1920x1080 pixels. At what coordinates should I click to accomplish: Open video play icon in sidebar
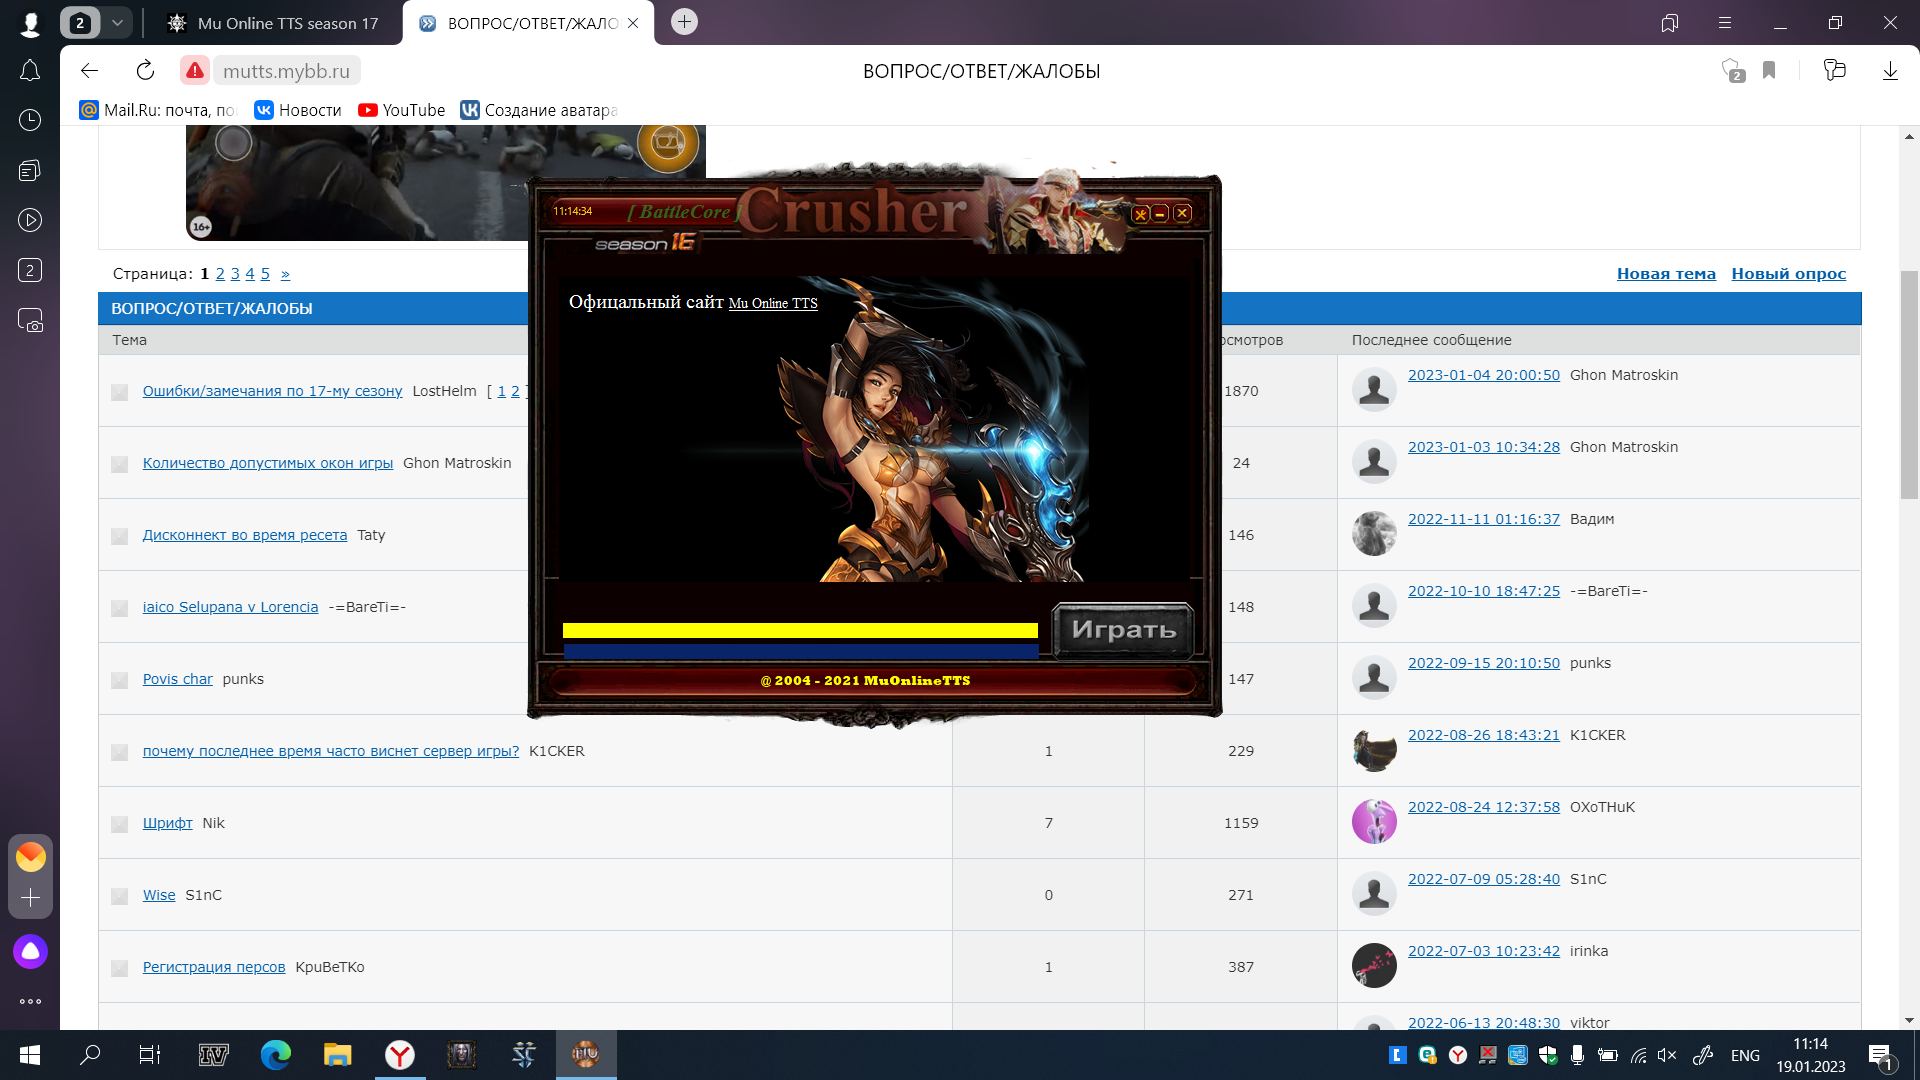tap(30, 220)
